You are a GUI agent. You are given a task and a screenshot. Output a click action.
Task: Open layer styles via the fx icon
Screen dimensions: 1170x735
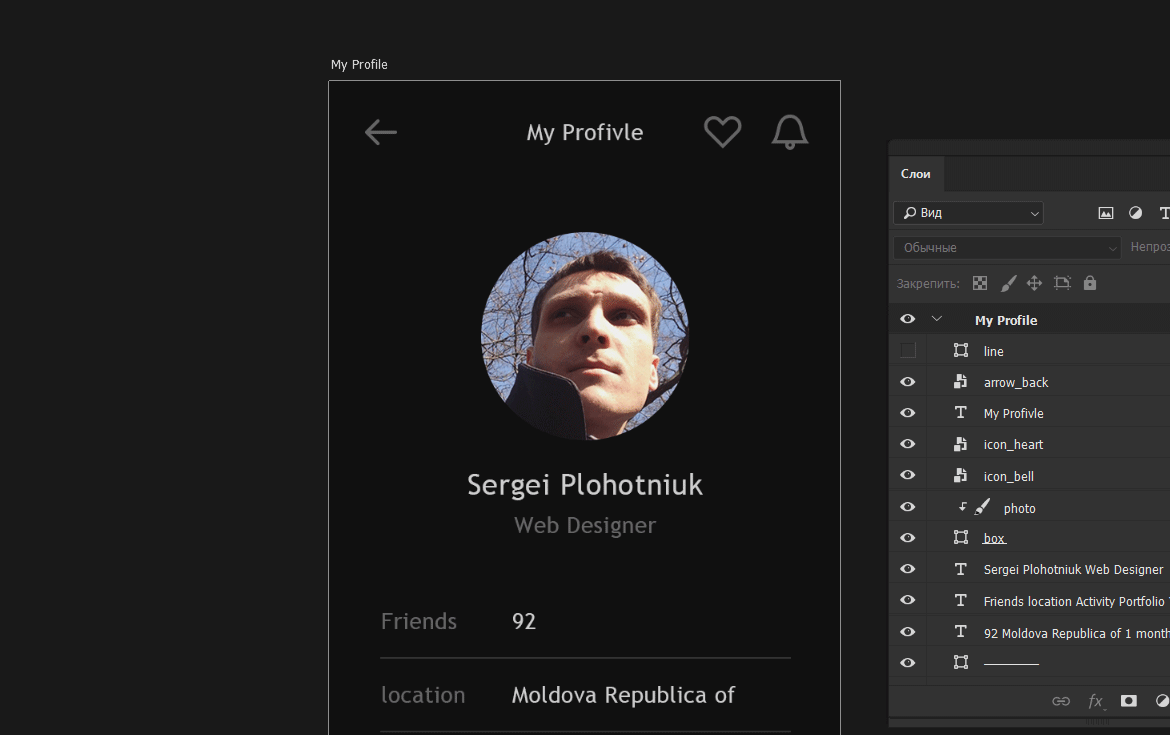[1095, 701]
